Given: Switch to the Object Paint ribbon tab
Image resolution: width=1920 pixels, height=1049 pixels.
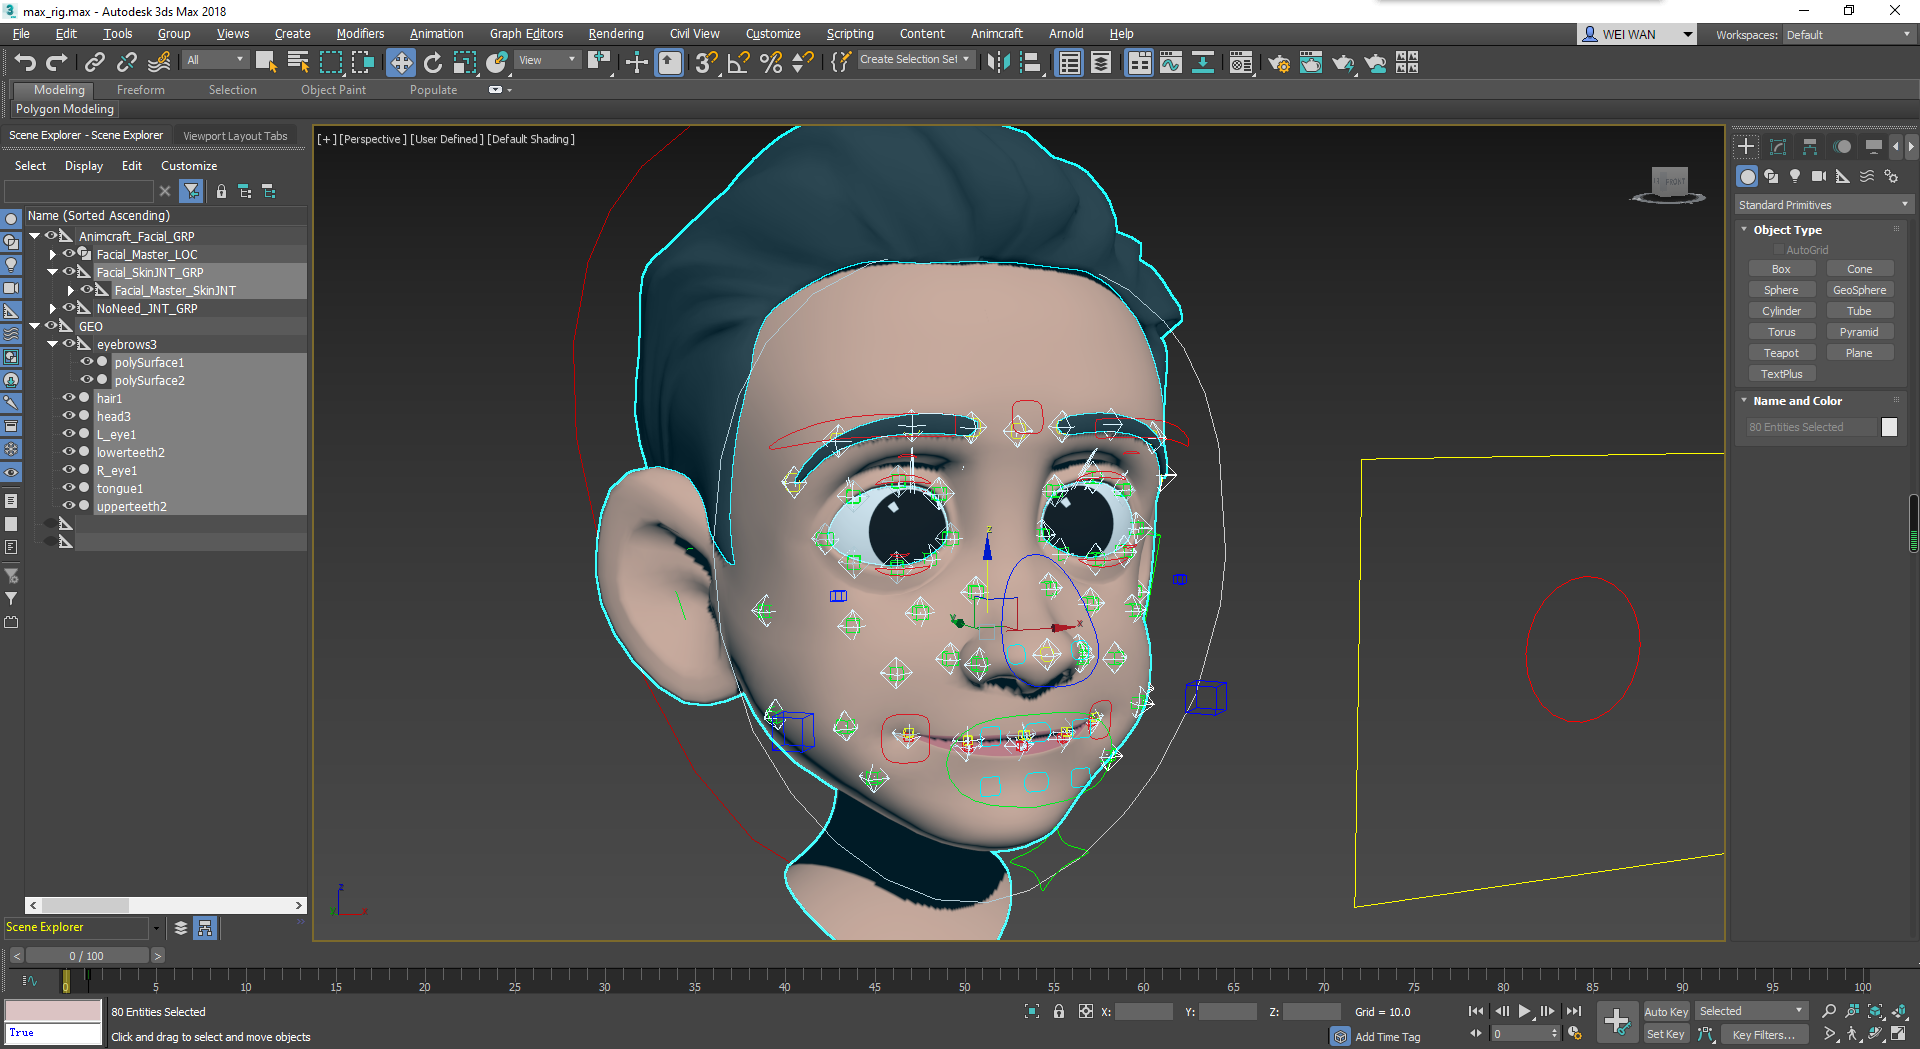Looking at the screenshot, I should pyautogui.click(x=333, y=90).
